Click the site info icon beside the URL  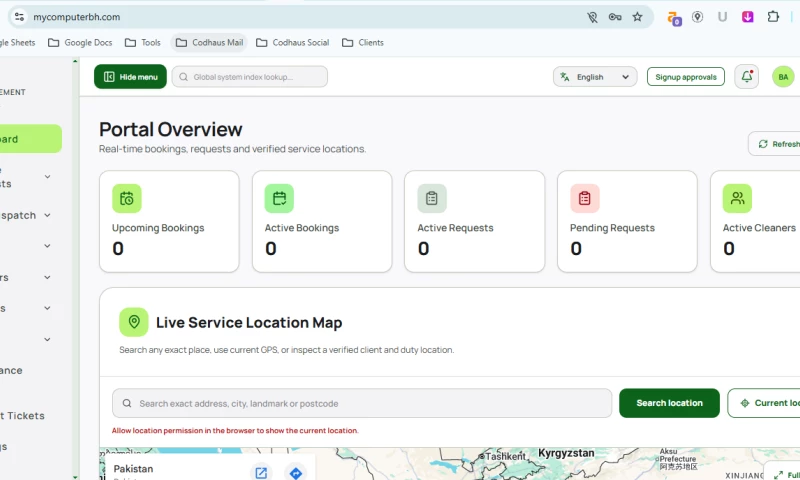click(19, 17)
